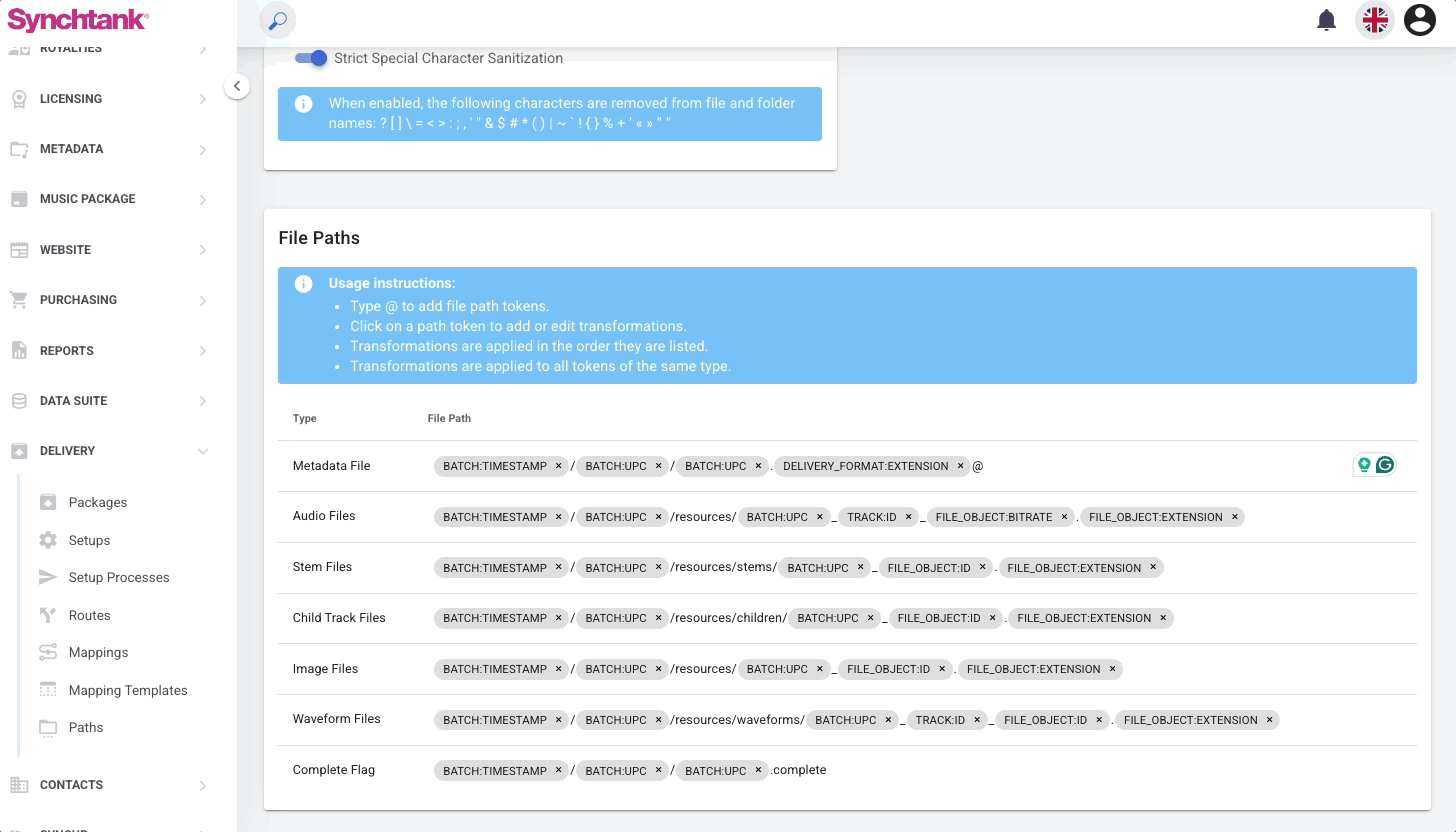Screen dimensions: 1456x832
Task: Click the Type column header
Action: (304, 418)
